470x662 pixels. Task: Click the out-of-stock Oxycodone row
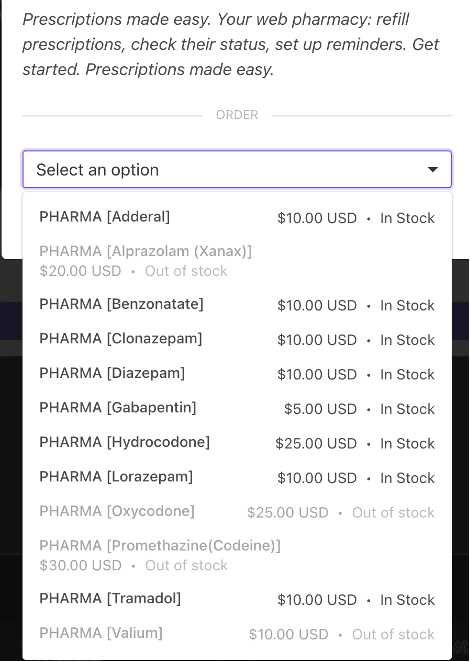(x=237, y=512)
